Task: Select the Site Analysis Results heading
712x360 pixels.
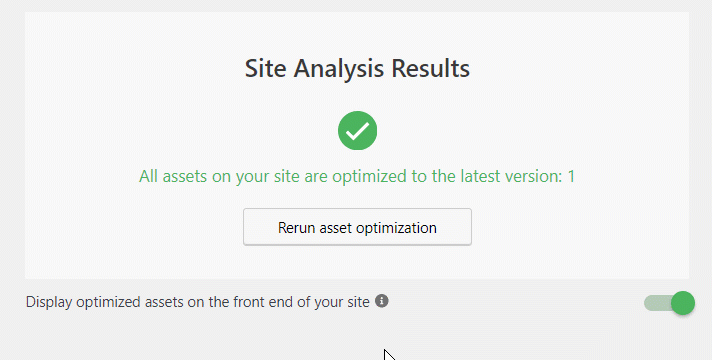Action: [x=357, y=69]
